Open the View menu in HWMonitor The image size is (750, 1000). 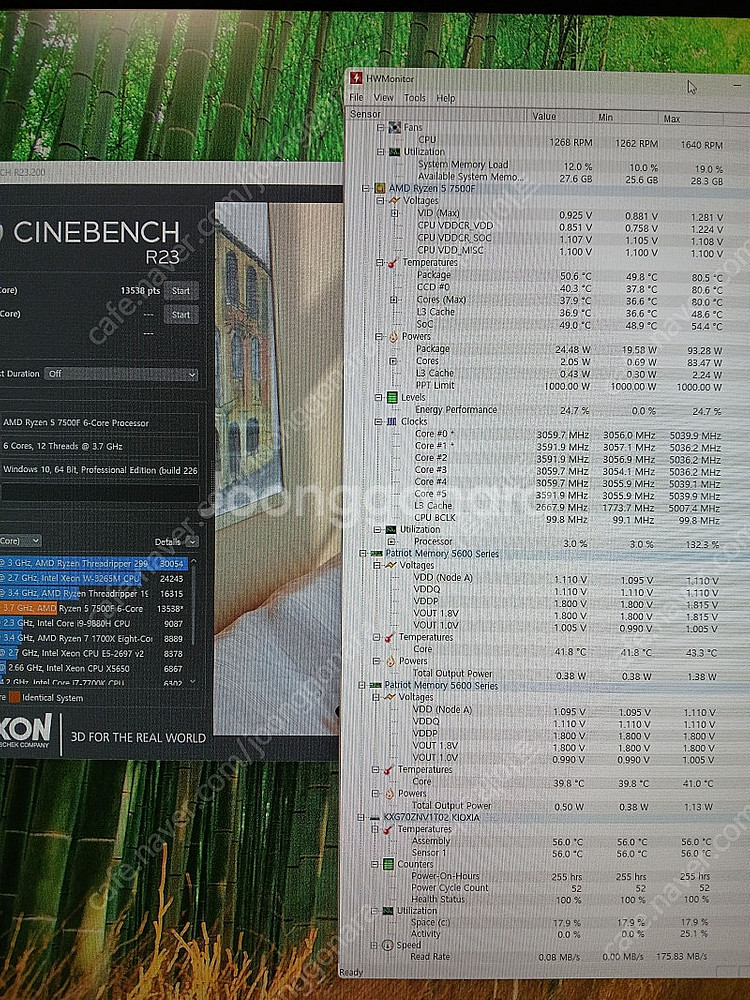click(x=383, y=98)
